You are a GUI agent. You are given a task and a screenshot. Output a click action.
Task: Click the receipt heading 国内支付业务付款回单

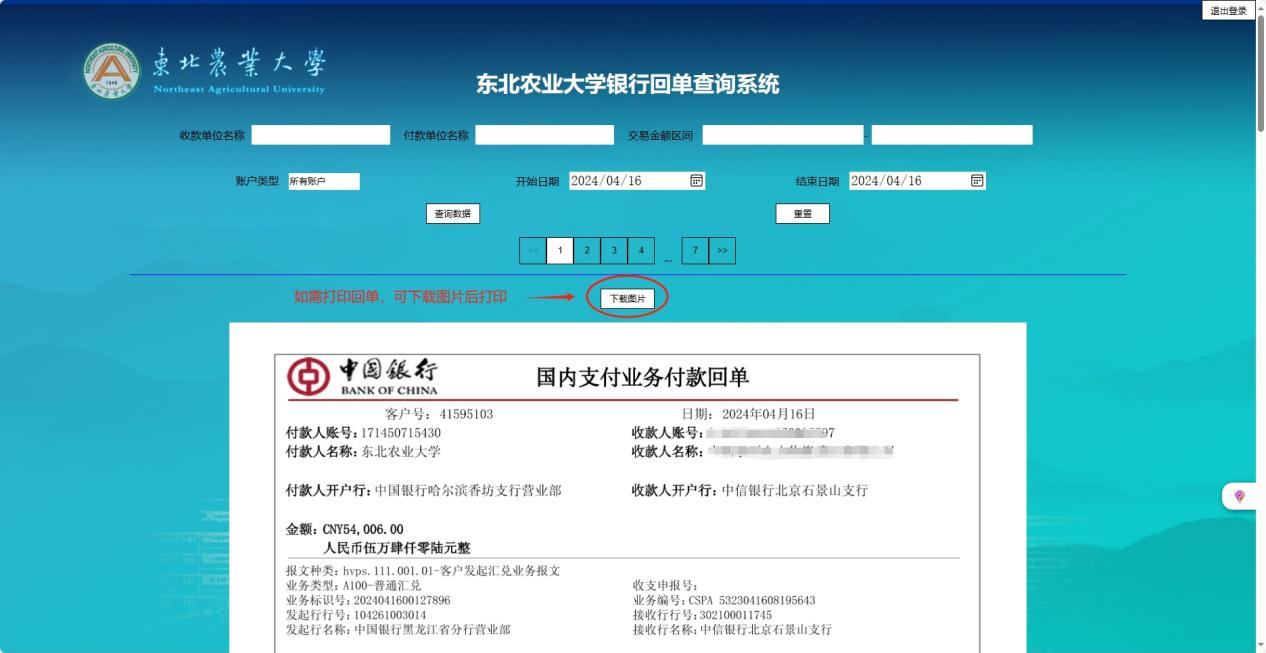pyautogui.click(x=643, y=377)
